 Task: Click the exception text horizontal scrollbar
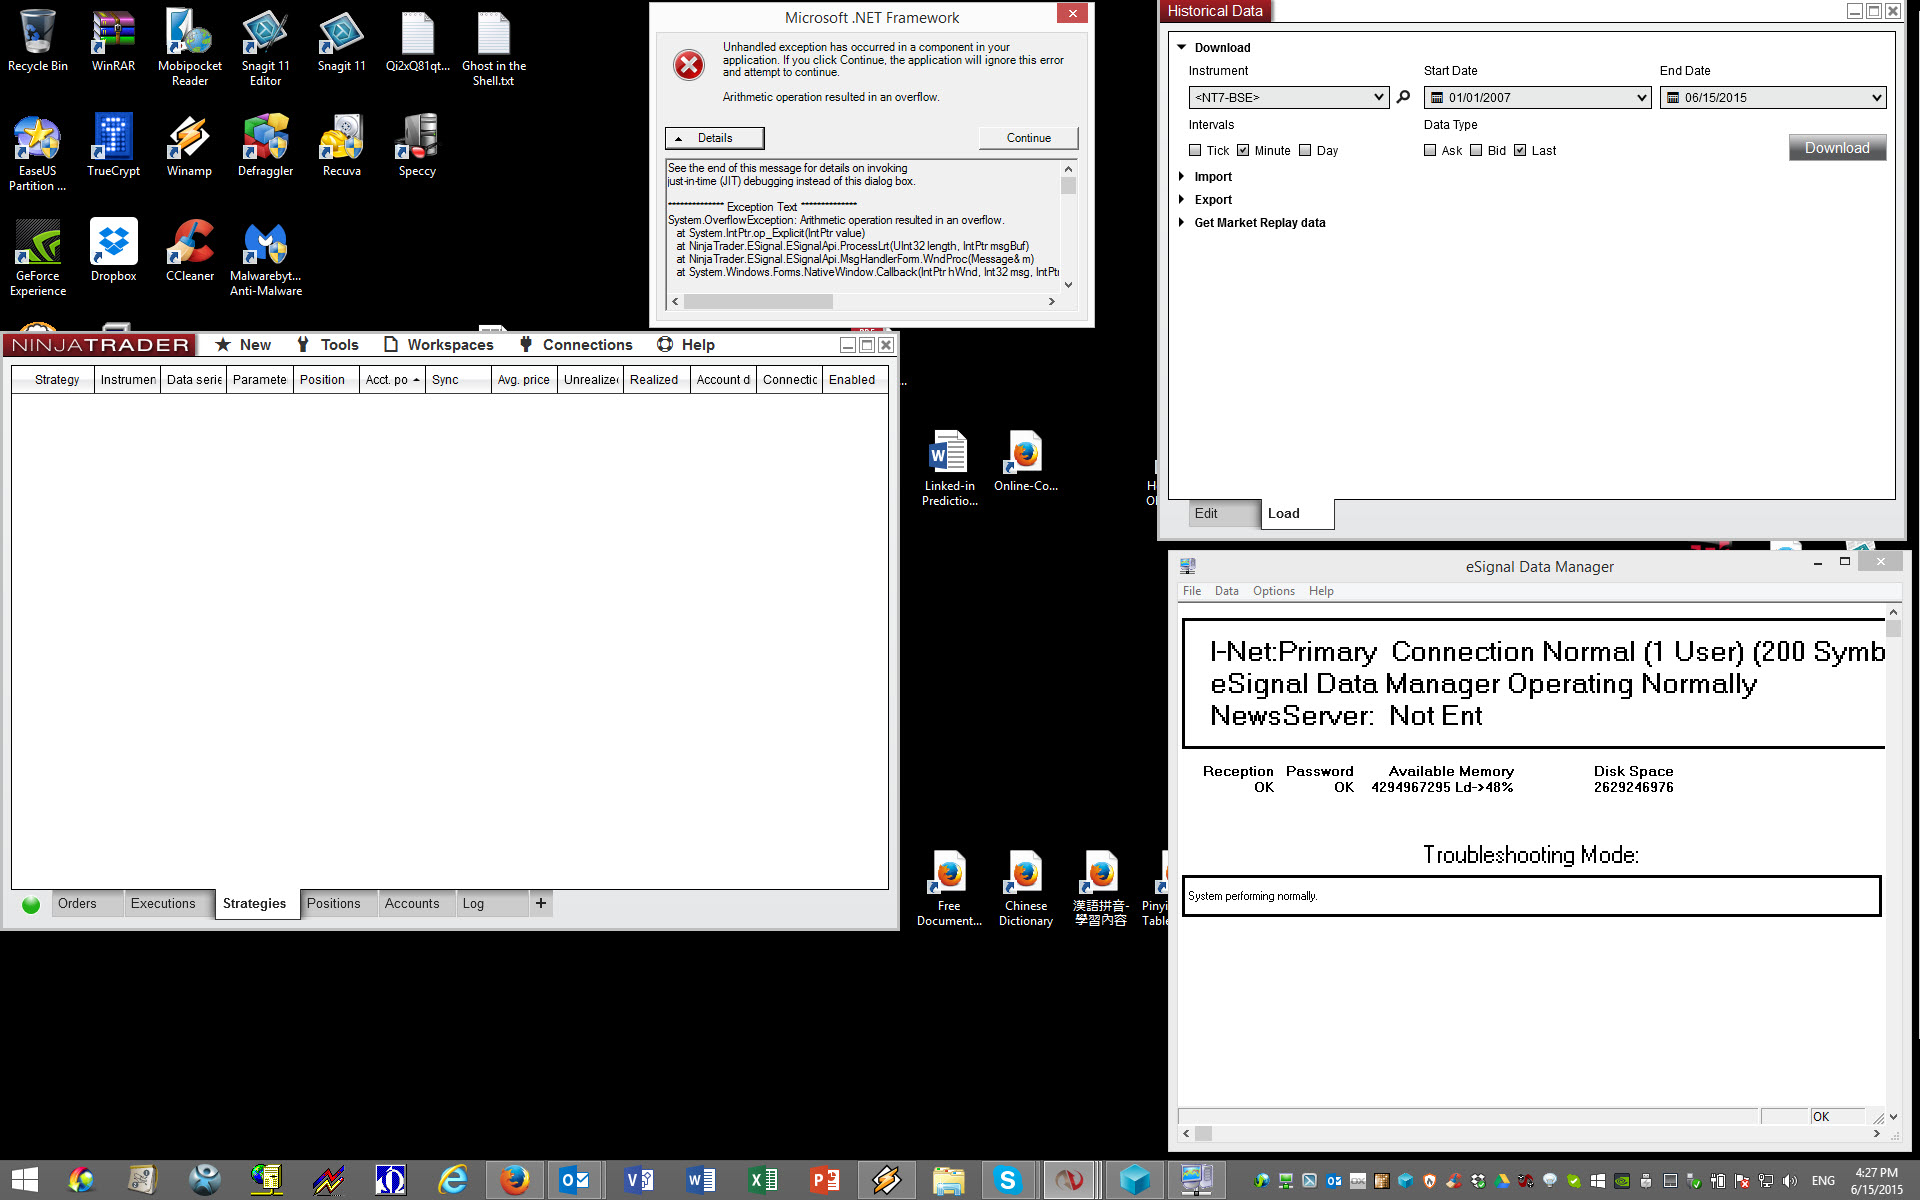coord(758,301)
